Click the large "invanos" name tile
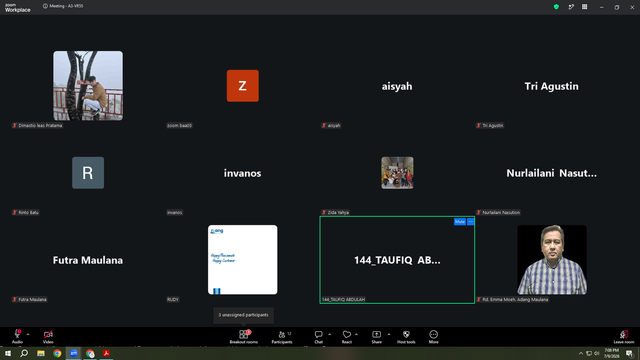 click(x=242, y=173)
